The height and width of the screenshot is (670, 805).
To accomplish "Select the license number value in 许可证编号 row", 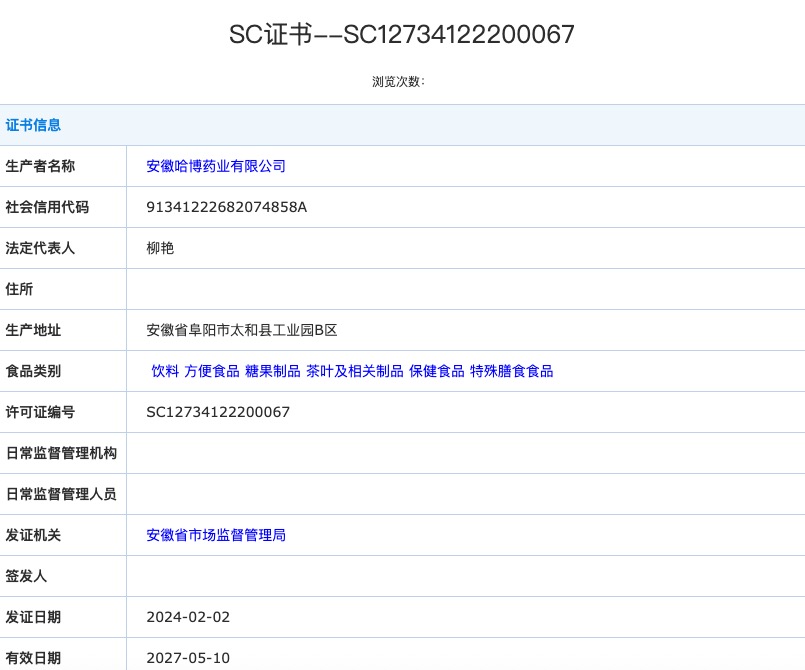I will [x=218, y=412].
